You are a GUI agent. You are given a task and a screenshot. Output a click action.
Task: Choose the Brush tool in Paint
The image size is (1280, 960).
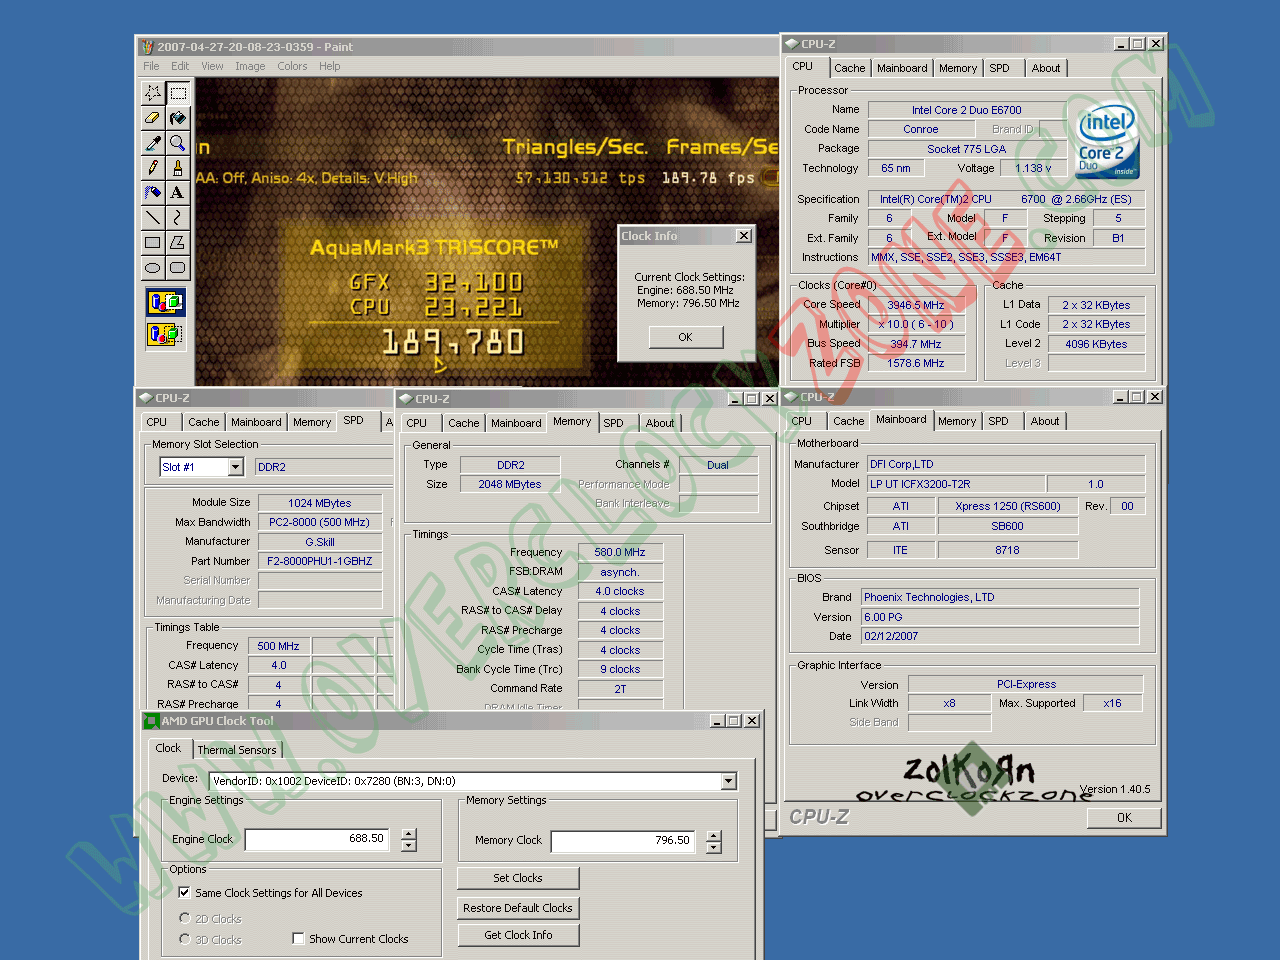pyautogui.click(x=178, y=168)
